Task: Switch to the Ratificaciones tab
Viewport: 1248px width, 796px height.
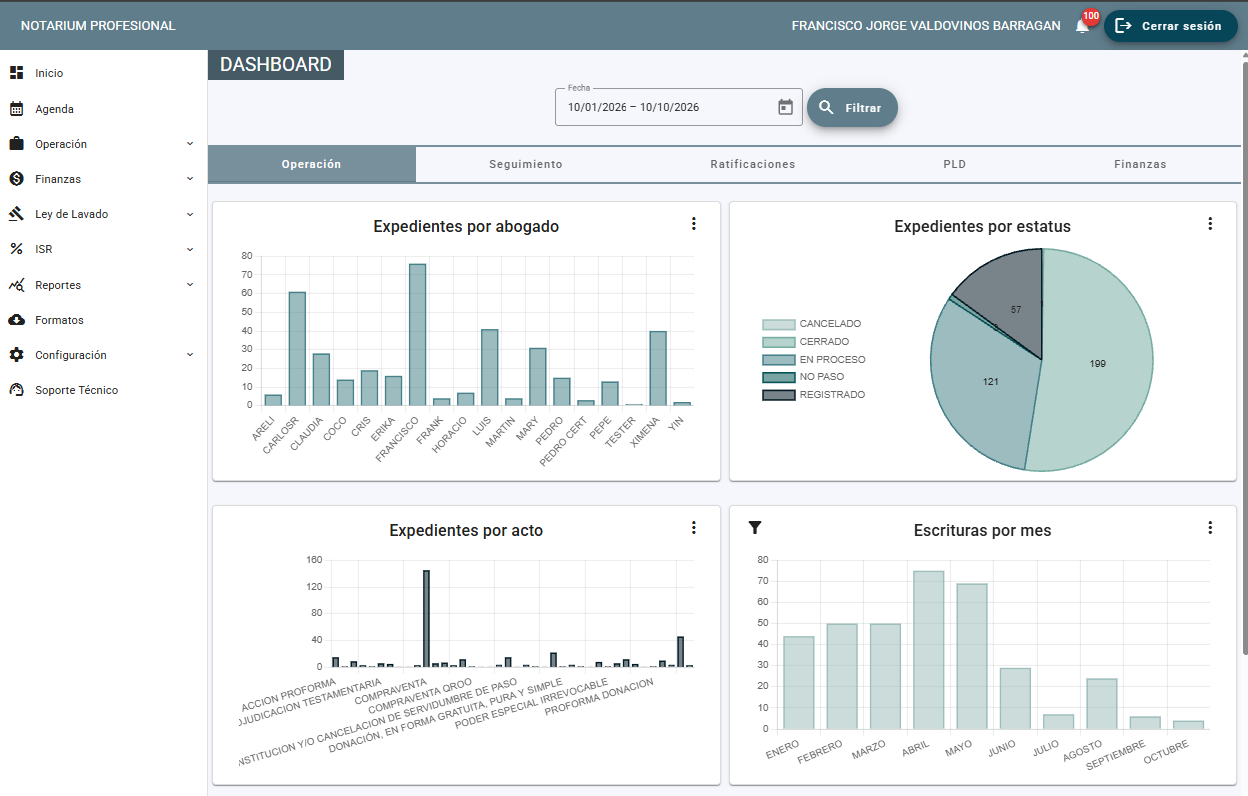Action: [x=753, y=164]
